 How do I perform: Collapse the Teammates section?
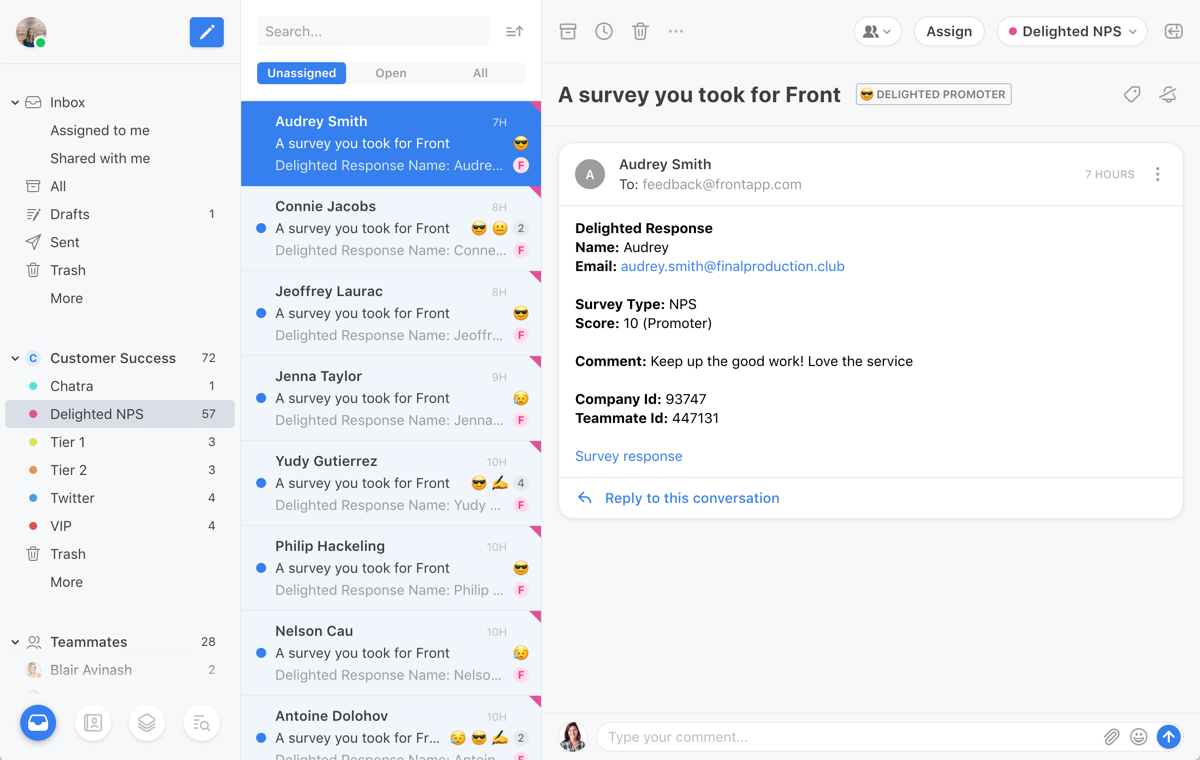tap(15, 642)
